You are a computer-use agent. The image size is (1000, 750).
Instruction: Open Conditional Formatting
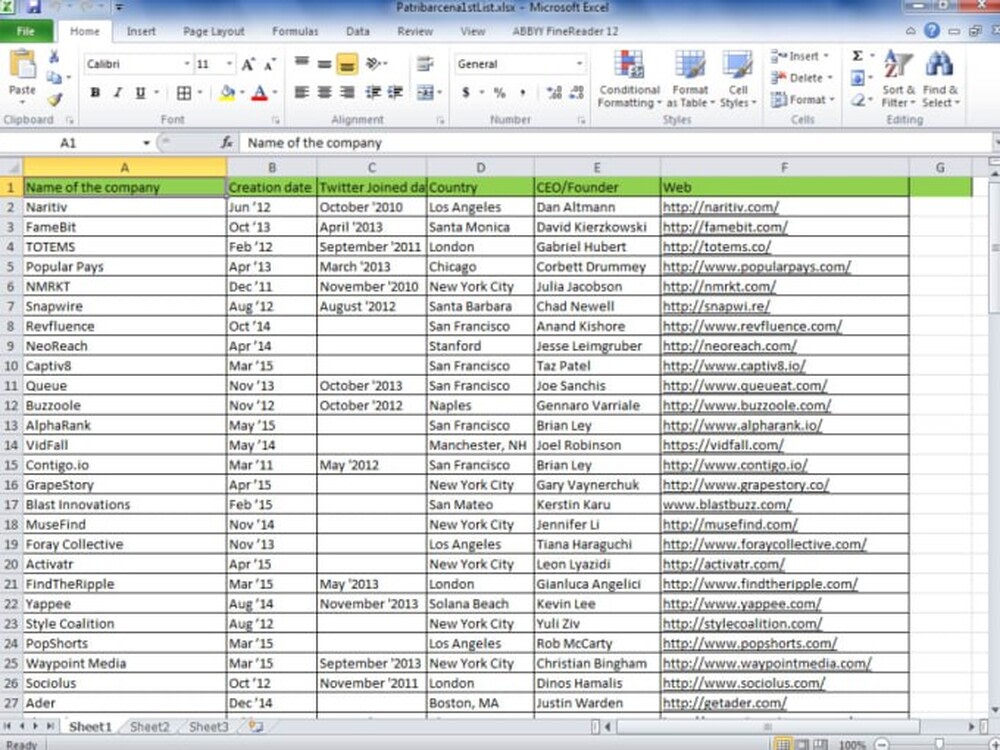pos(629,79)
